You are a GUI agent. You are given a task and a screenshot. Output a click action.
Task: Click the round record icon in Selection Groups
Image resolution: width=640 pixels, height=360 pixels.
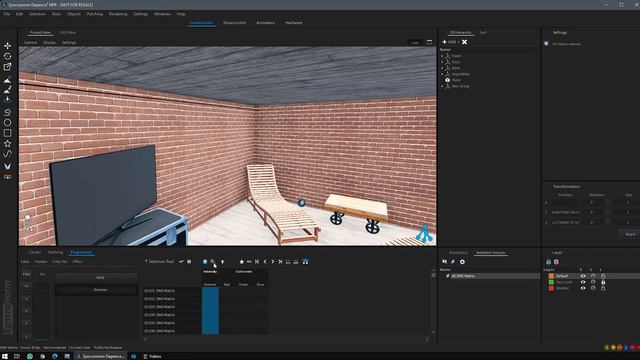(x=462, y=262)
